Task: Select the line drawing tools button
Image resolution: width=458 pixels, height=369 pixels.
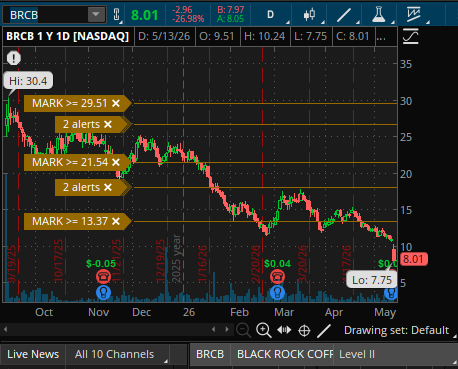Action: (344, 15)
